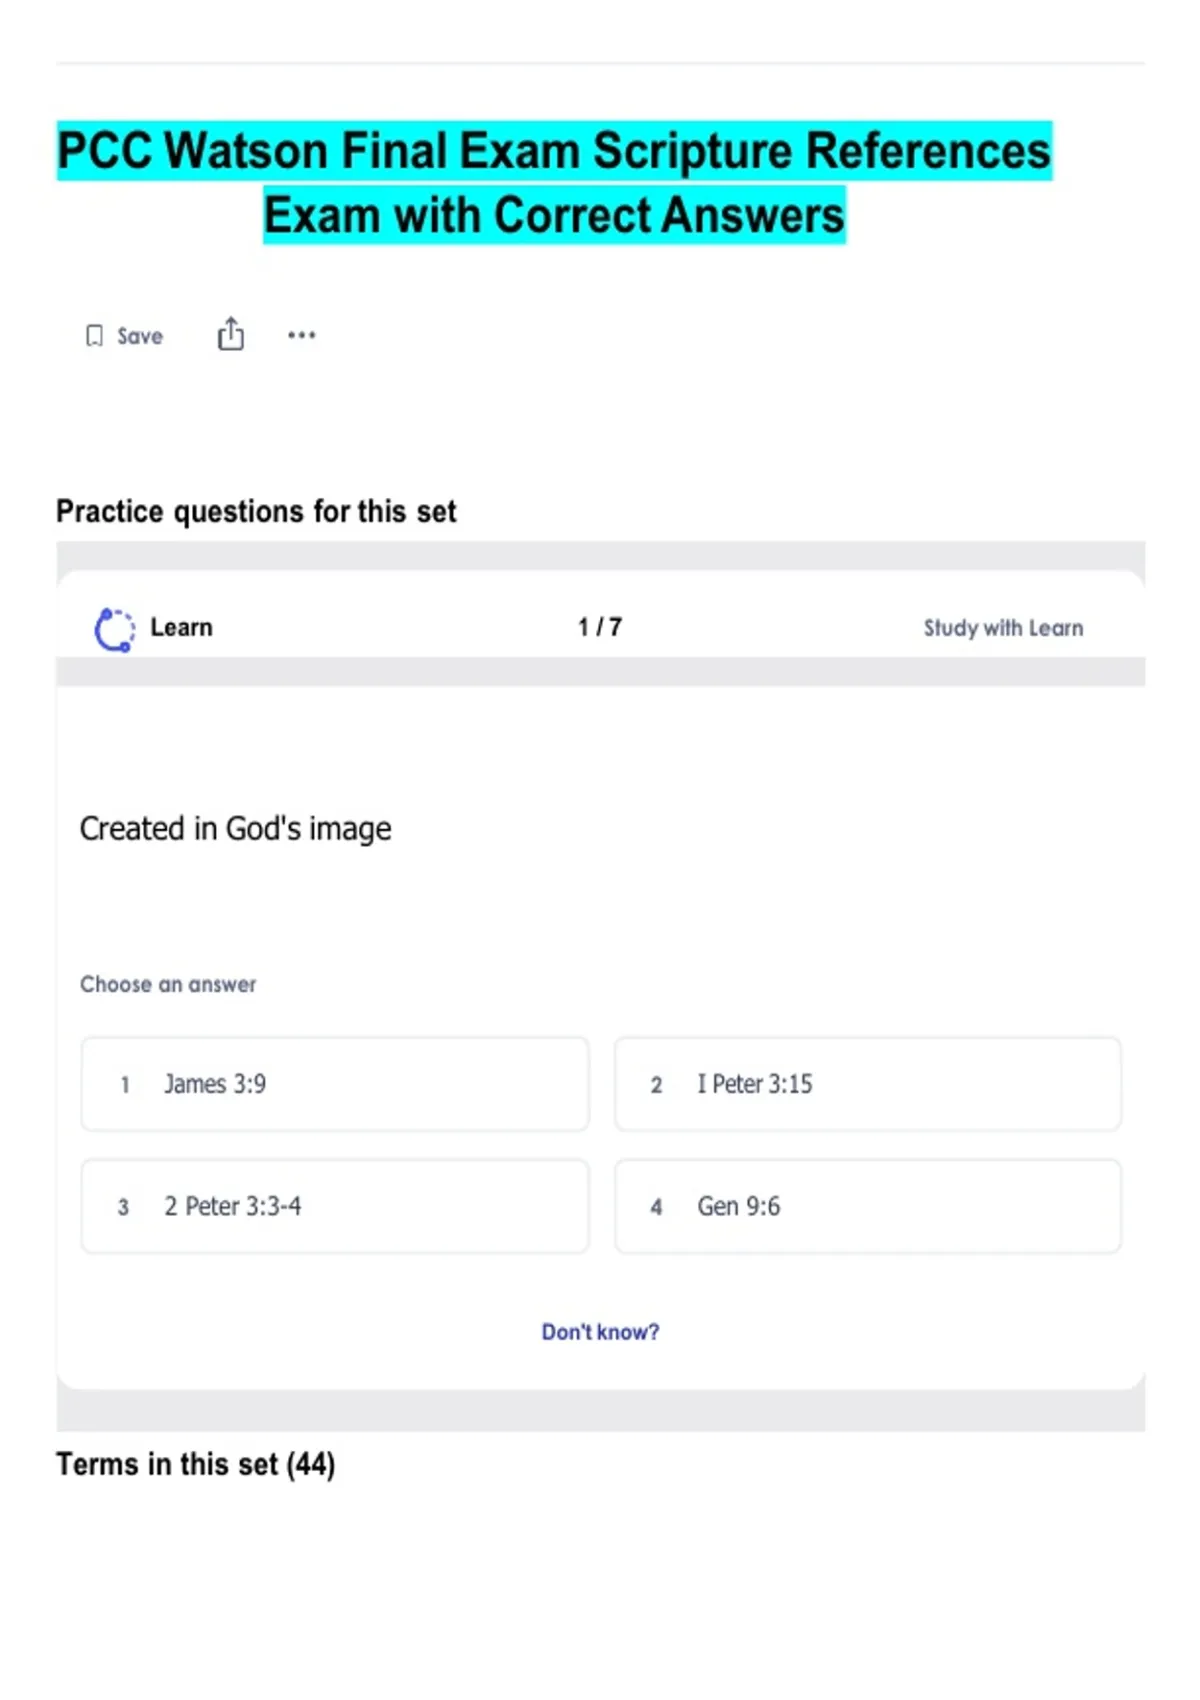
Task: Choose answer I Peter 3:15
Action: coord(868,1084)
